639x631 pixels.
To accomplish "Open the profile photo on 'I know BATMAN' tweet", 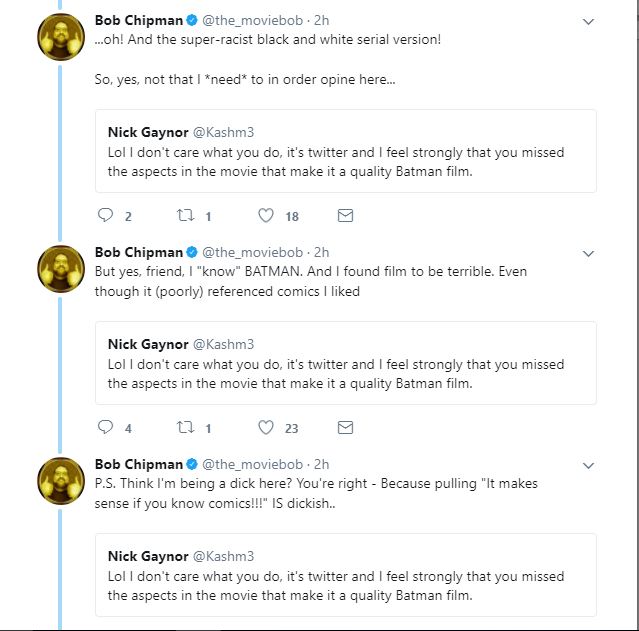I will (61, 269).
